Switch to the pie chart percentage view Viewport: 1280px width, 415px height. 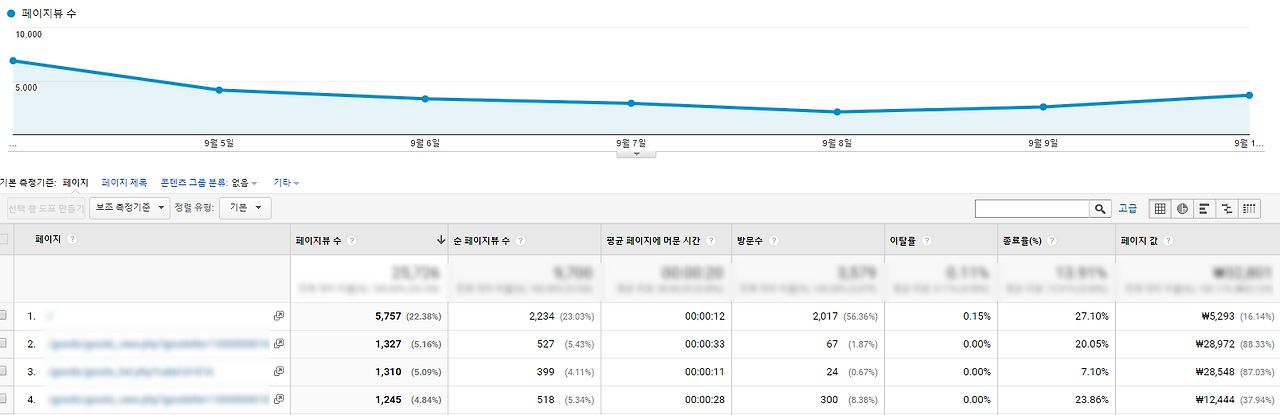(1181, 208)
